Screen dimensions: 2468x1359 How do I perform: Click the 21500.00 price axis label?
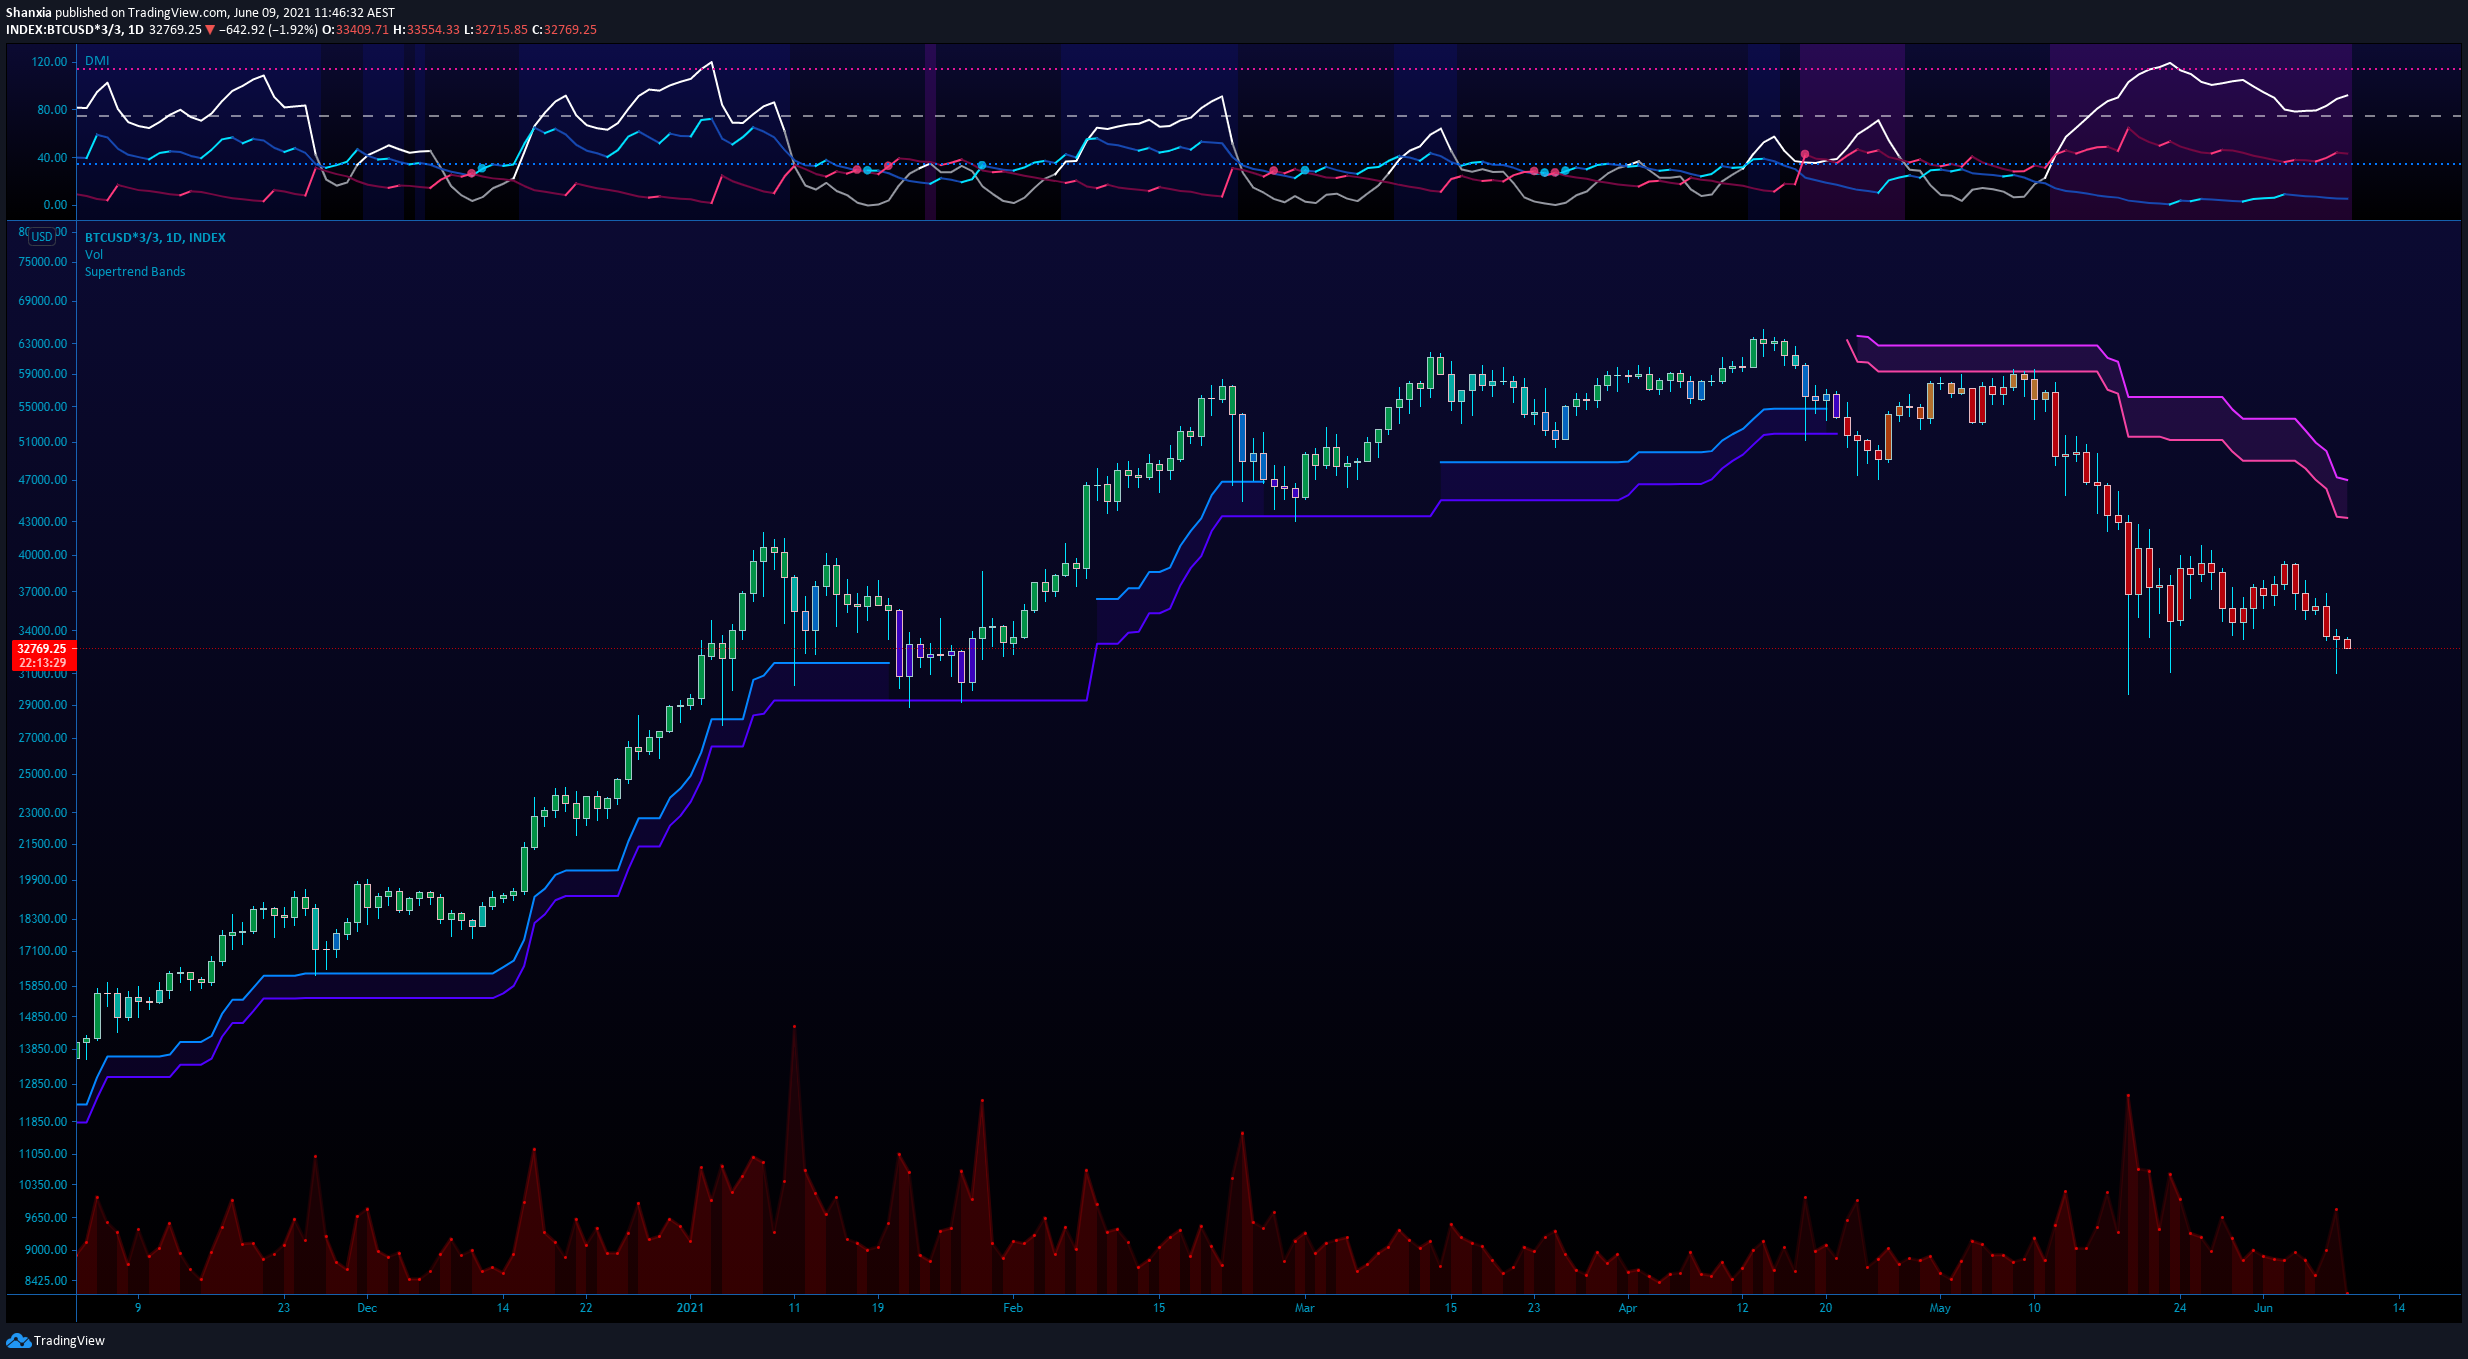(x=43, y=844)
